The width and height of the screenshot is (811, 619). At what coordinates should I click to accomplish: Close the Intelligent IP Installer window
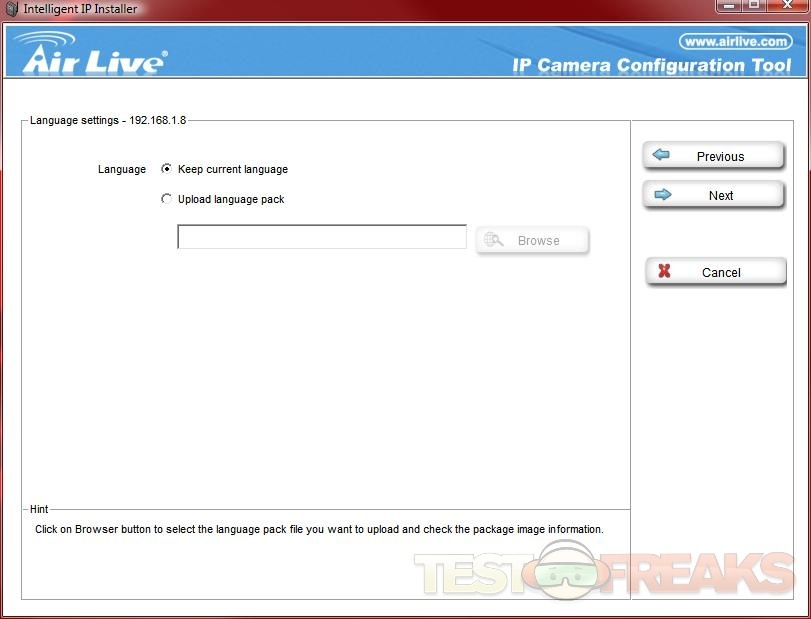(x=787, y=5)
